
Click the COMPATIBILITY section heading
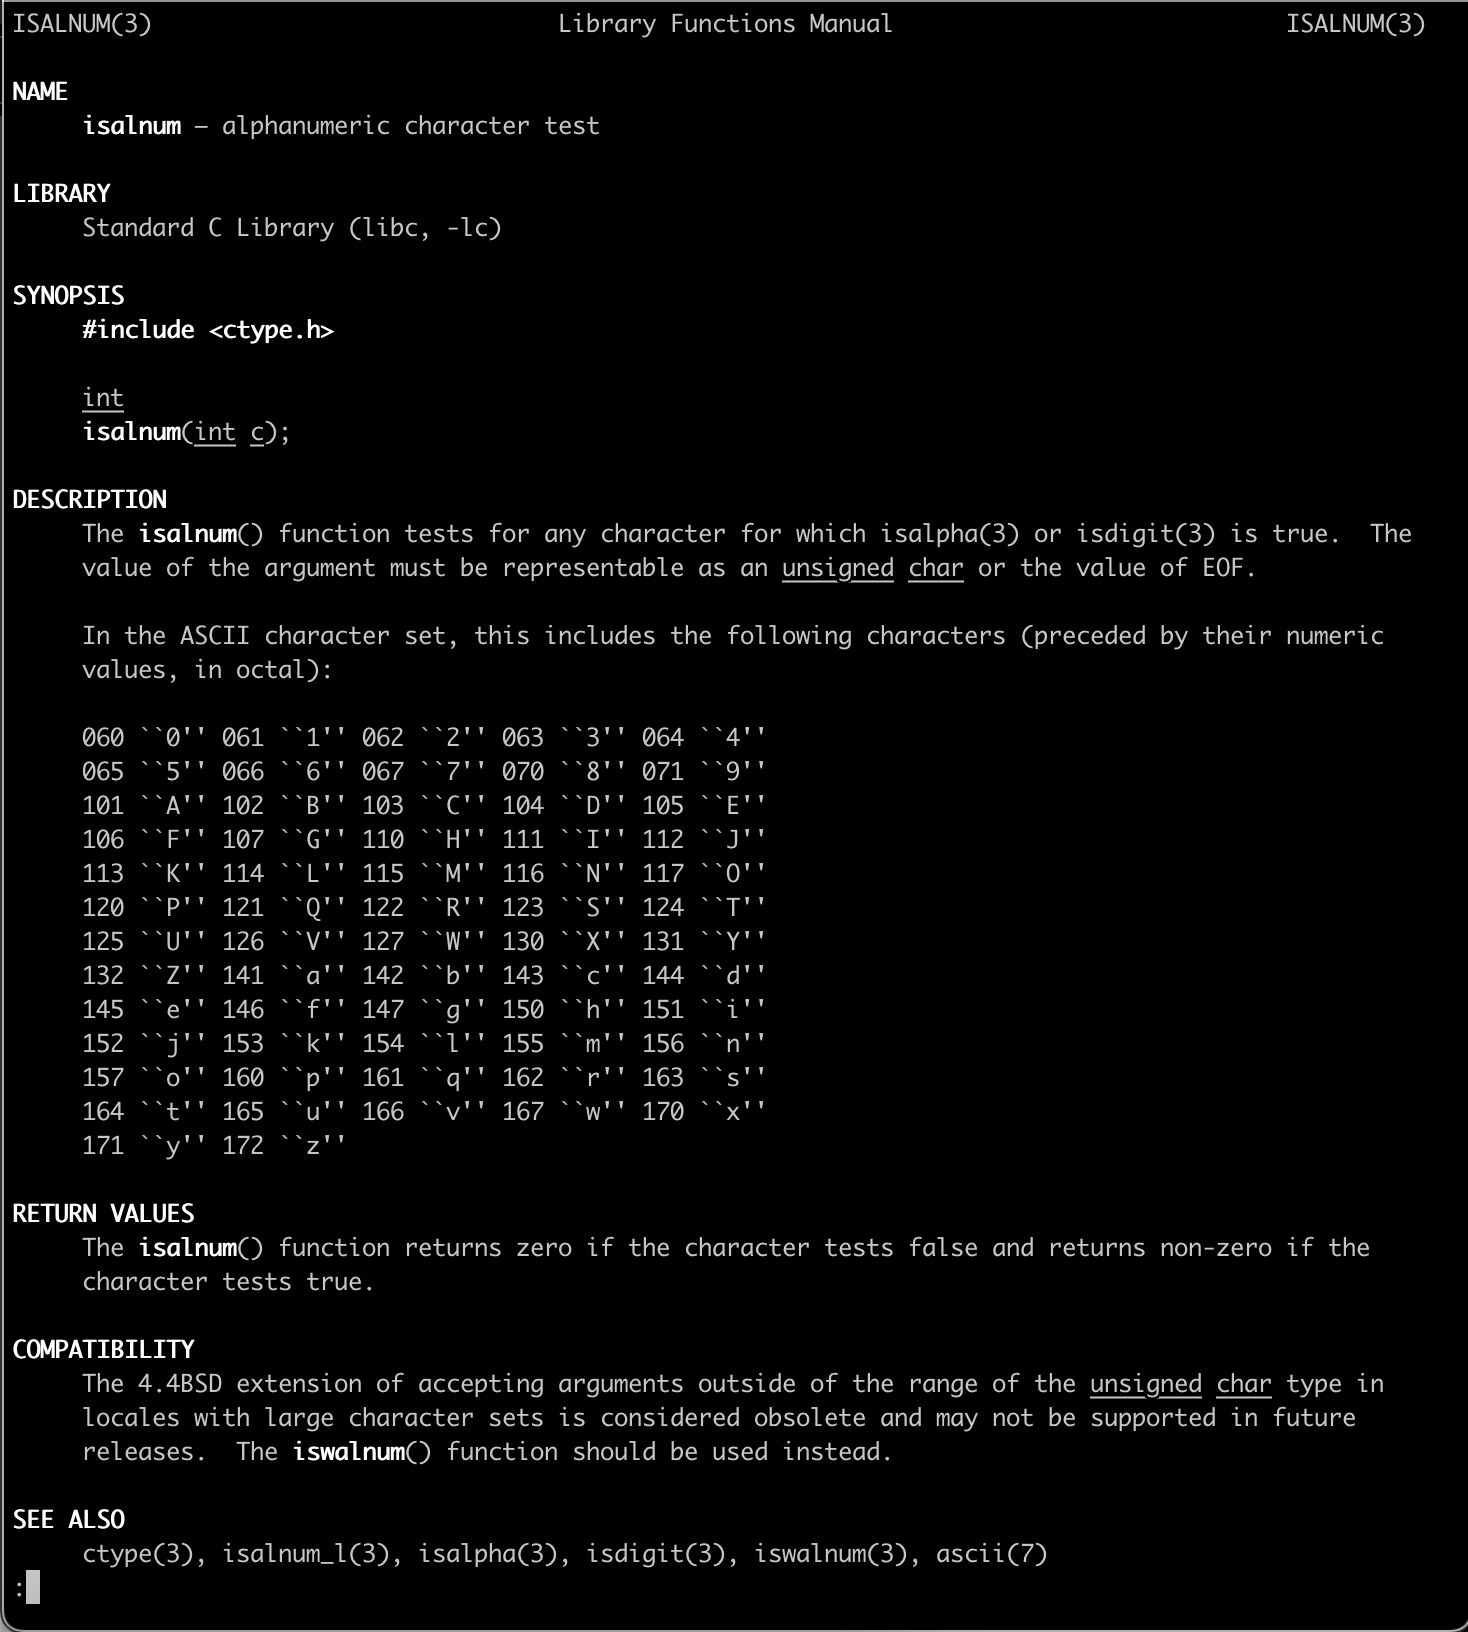[x=103, y=1350]
